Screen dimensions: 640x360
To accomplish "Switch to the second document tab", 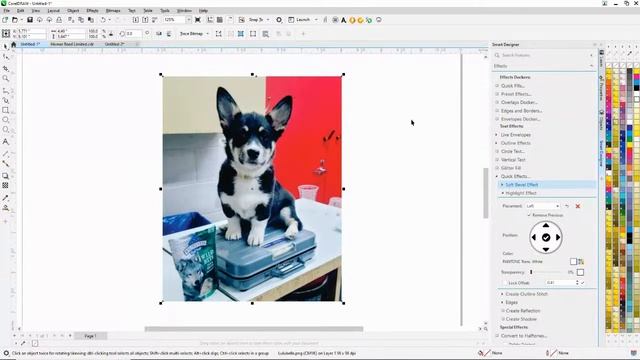I will [72, 44].
